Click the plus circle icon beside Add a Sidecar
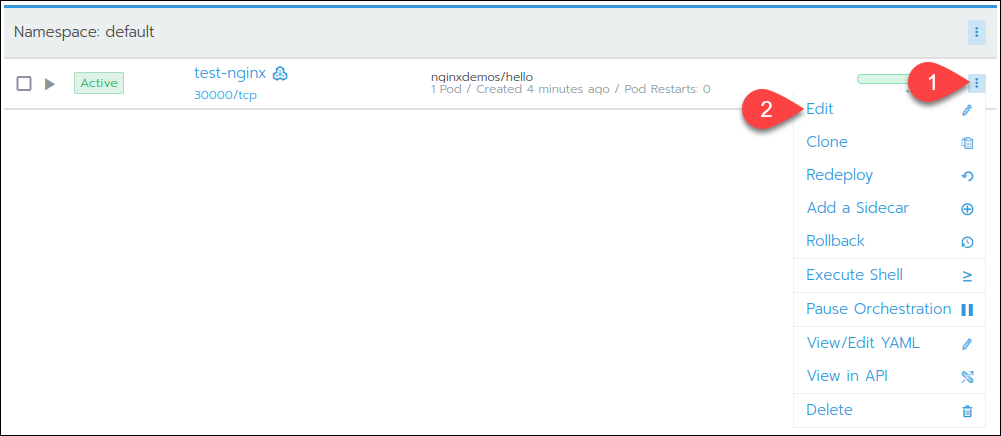 pyautogui.click(x=967, y=209)
